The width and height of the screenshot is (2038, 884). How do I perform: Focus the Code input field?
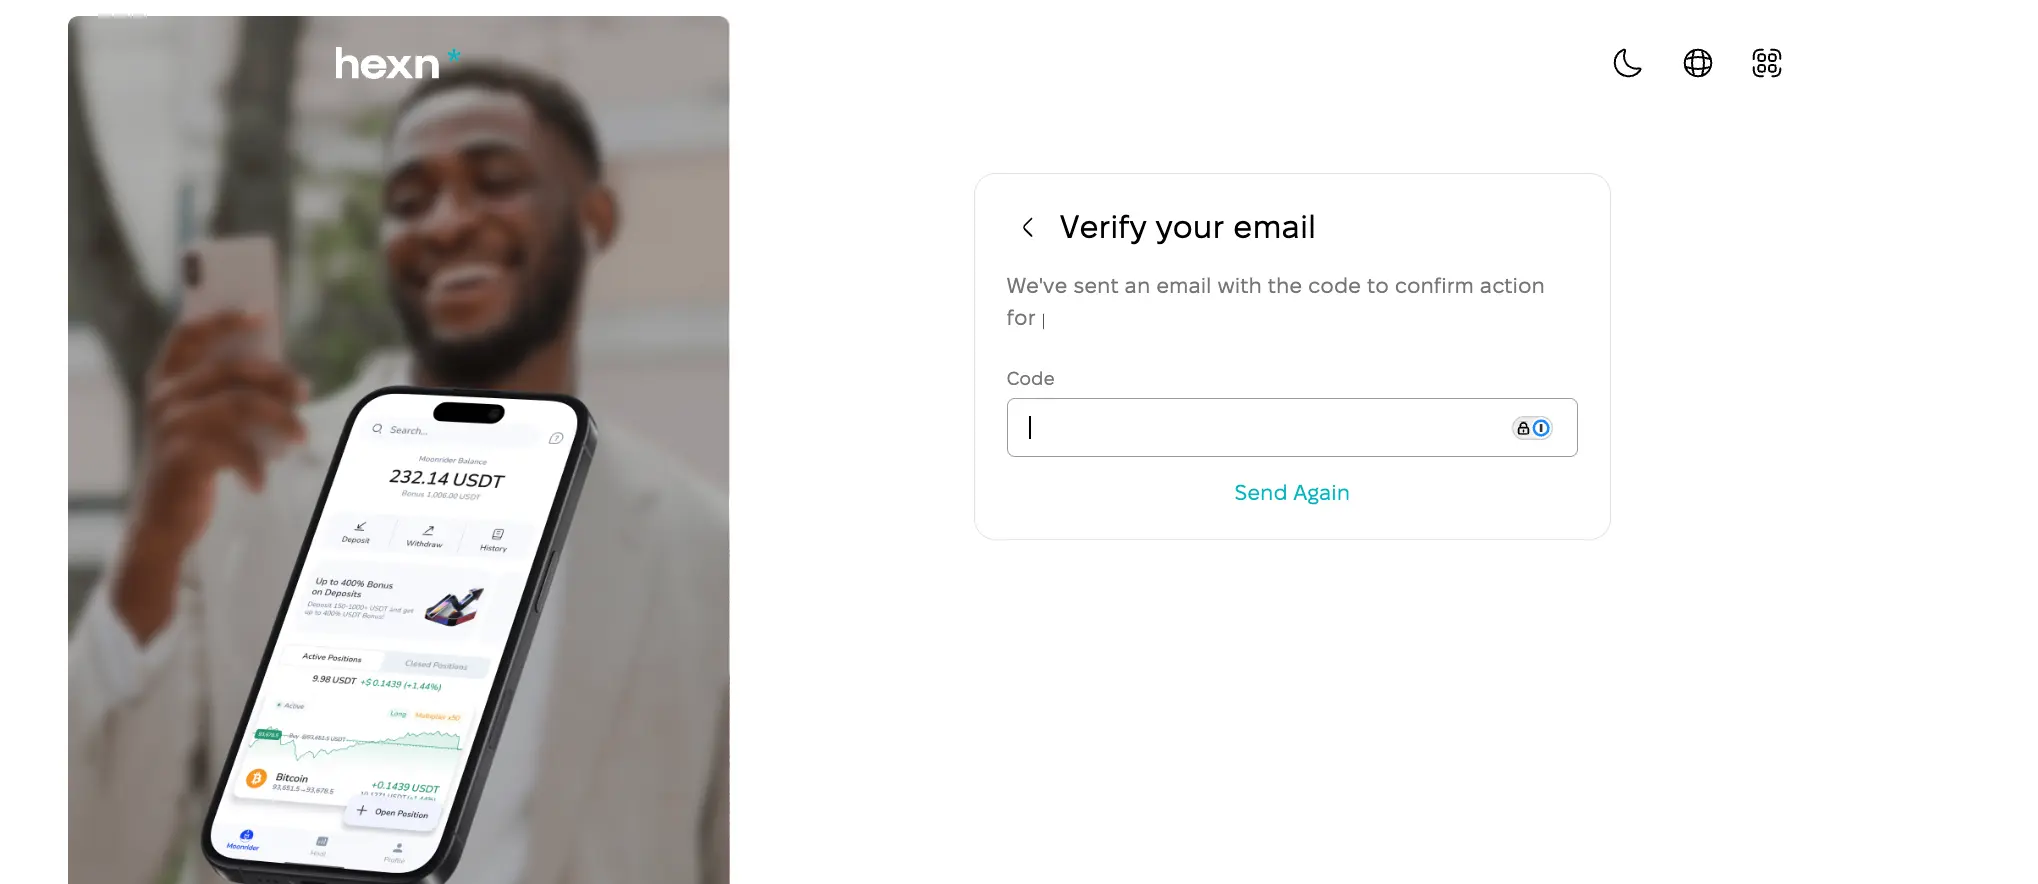coord(1291,428)
